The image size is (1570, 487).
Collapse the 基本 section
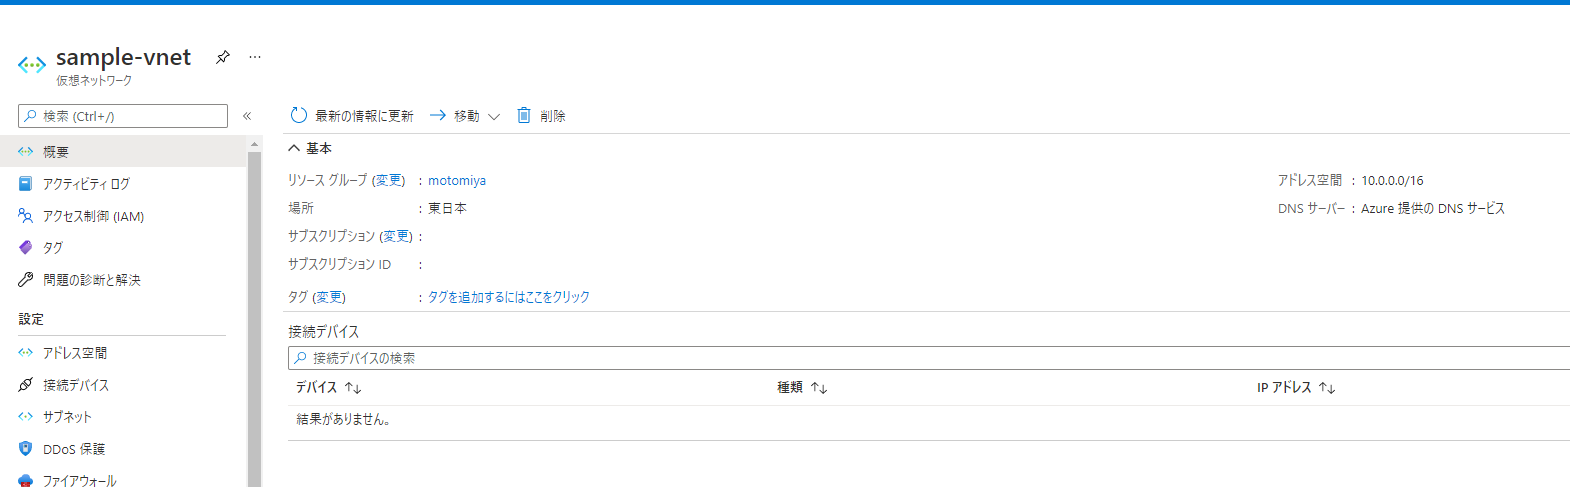(x=310, y=148)
